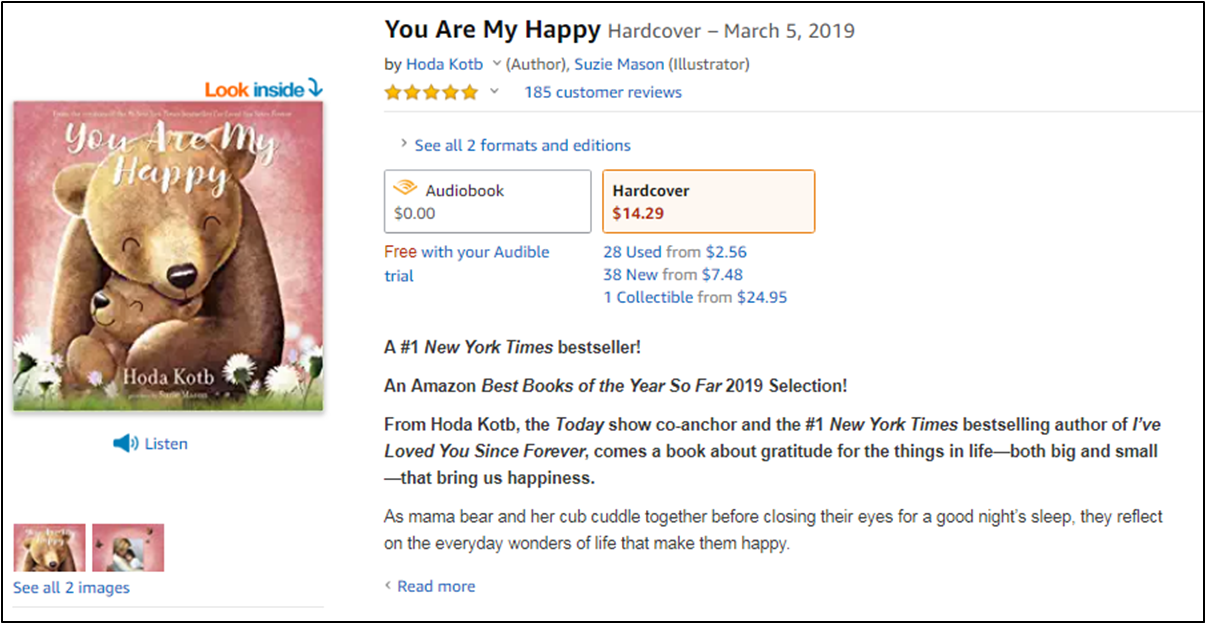1206x624 pixels.
Task: Open the second preview thumbnail image
Action: click(x=128, y=547)
